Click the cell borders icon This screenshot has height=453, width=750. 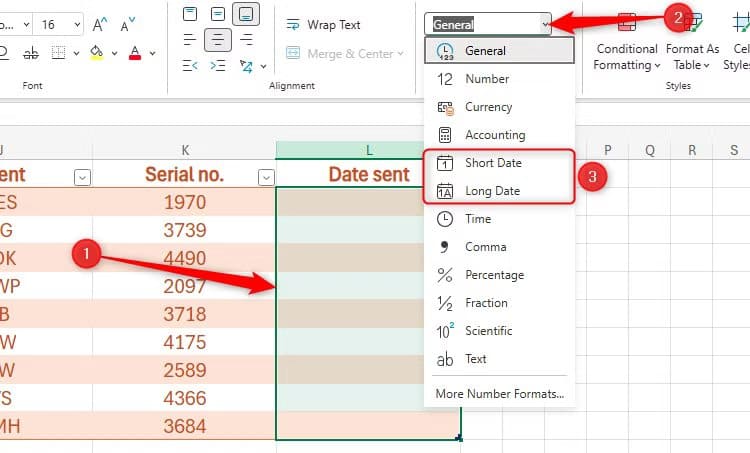[58, 53]
